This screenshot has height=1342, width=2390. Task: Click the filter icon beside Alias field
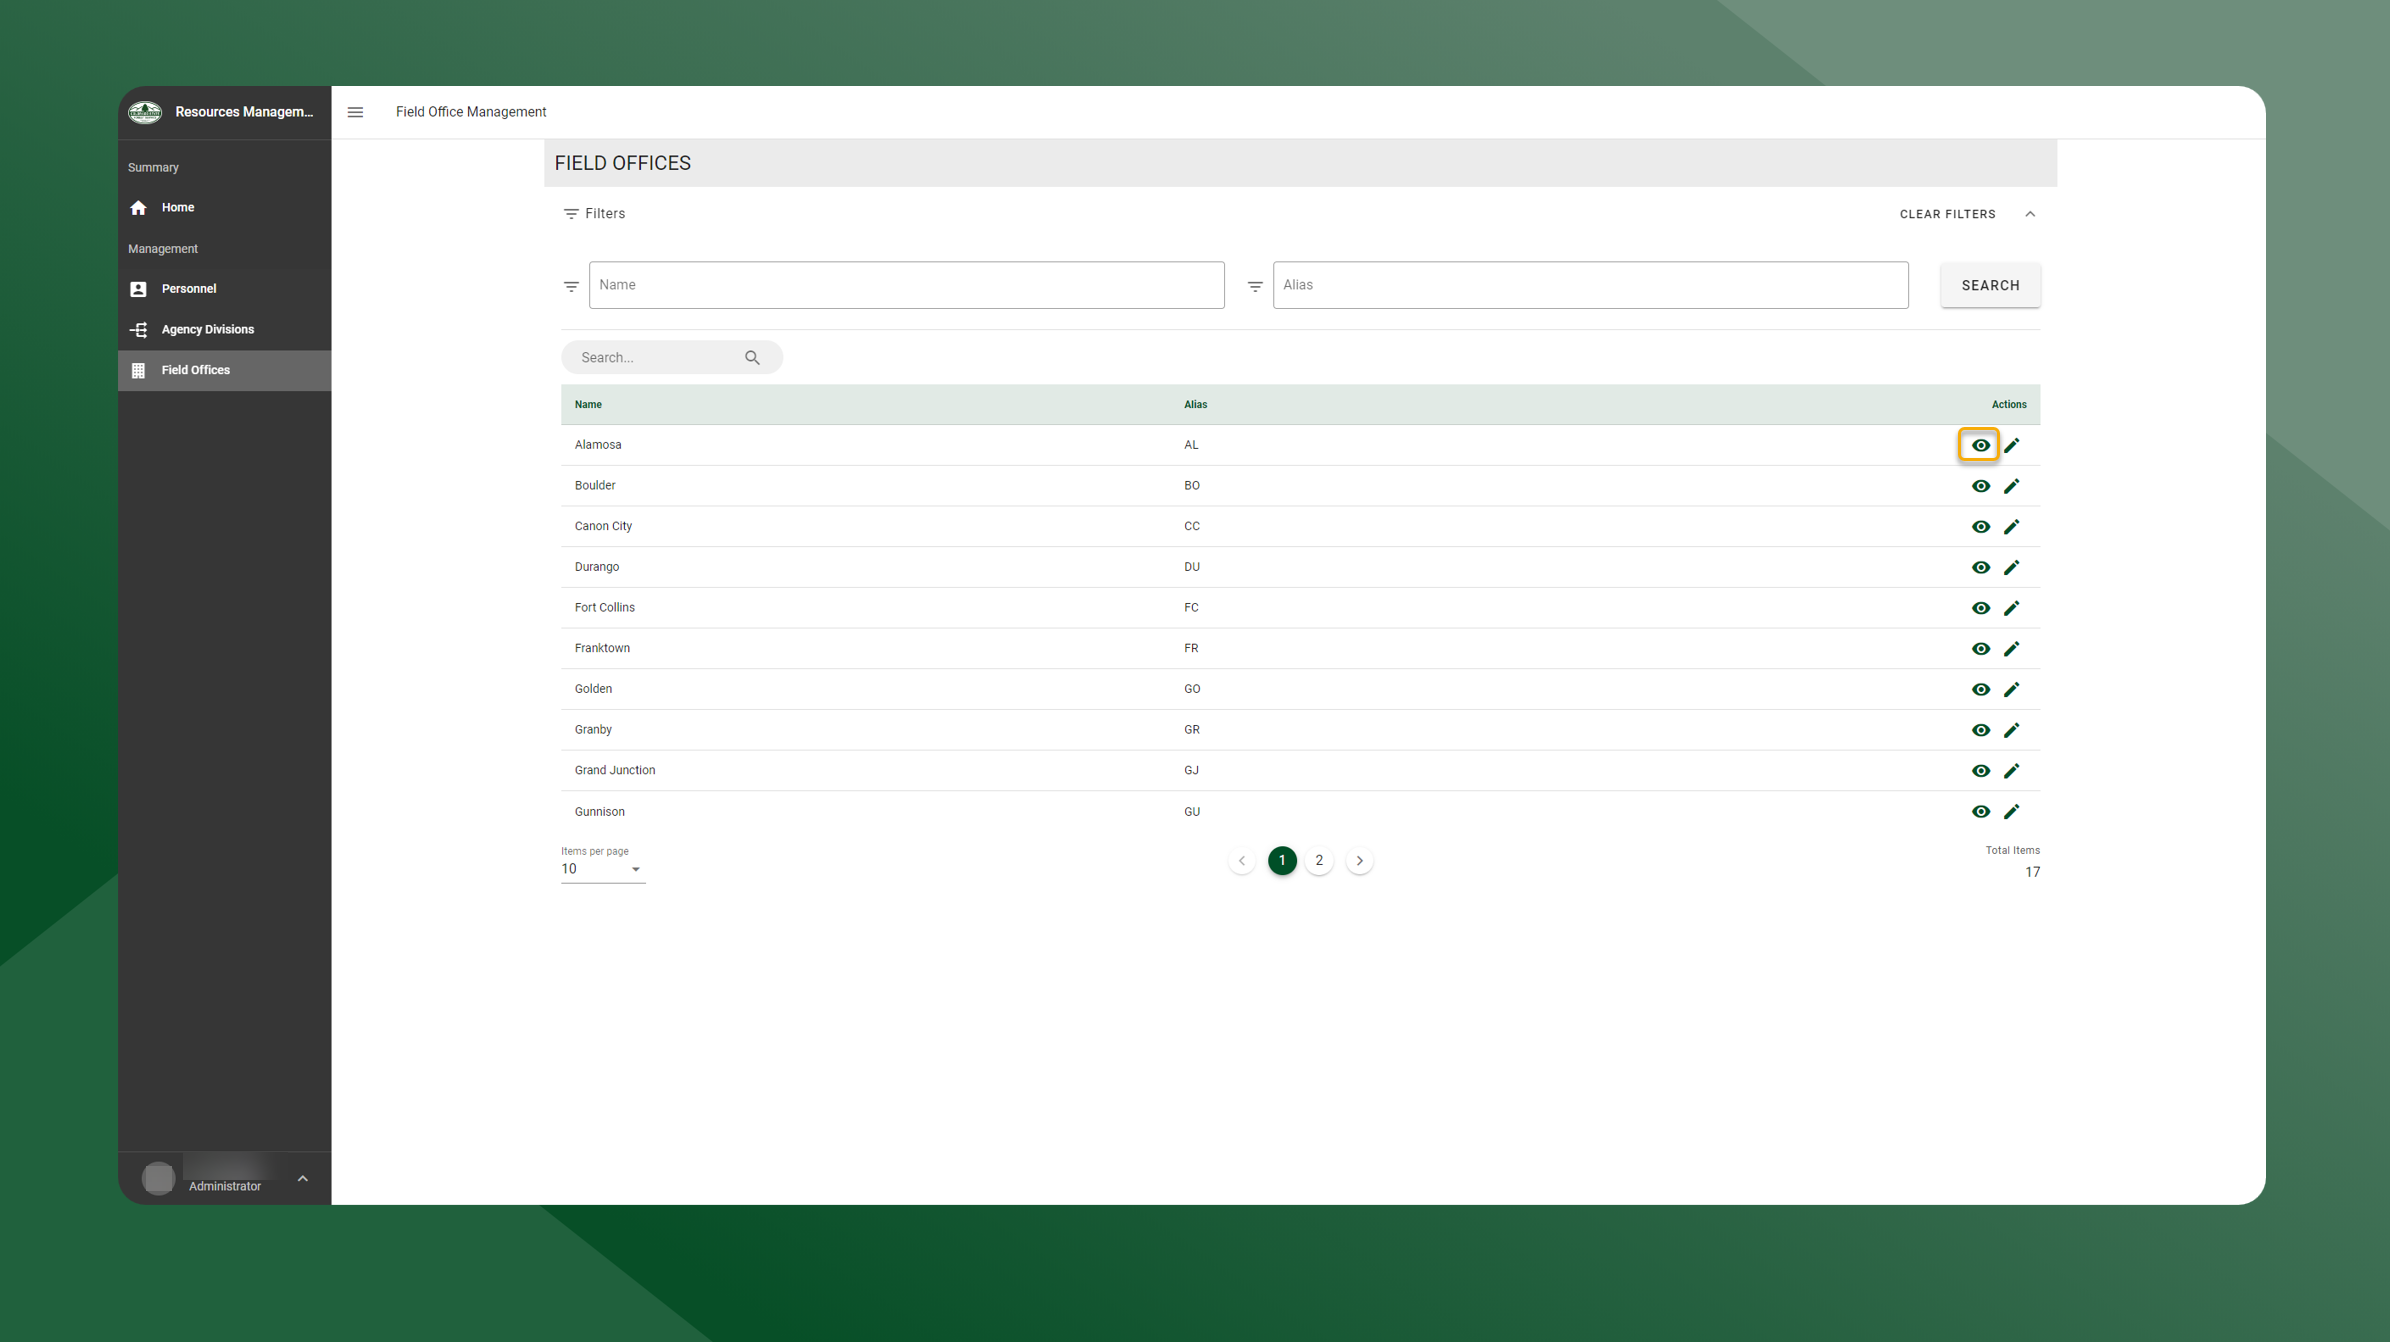1255,286
